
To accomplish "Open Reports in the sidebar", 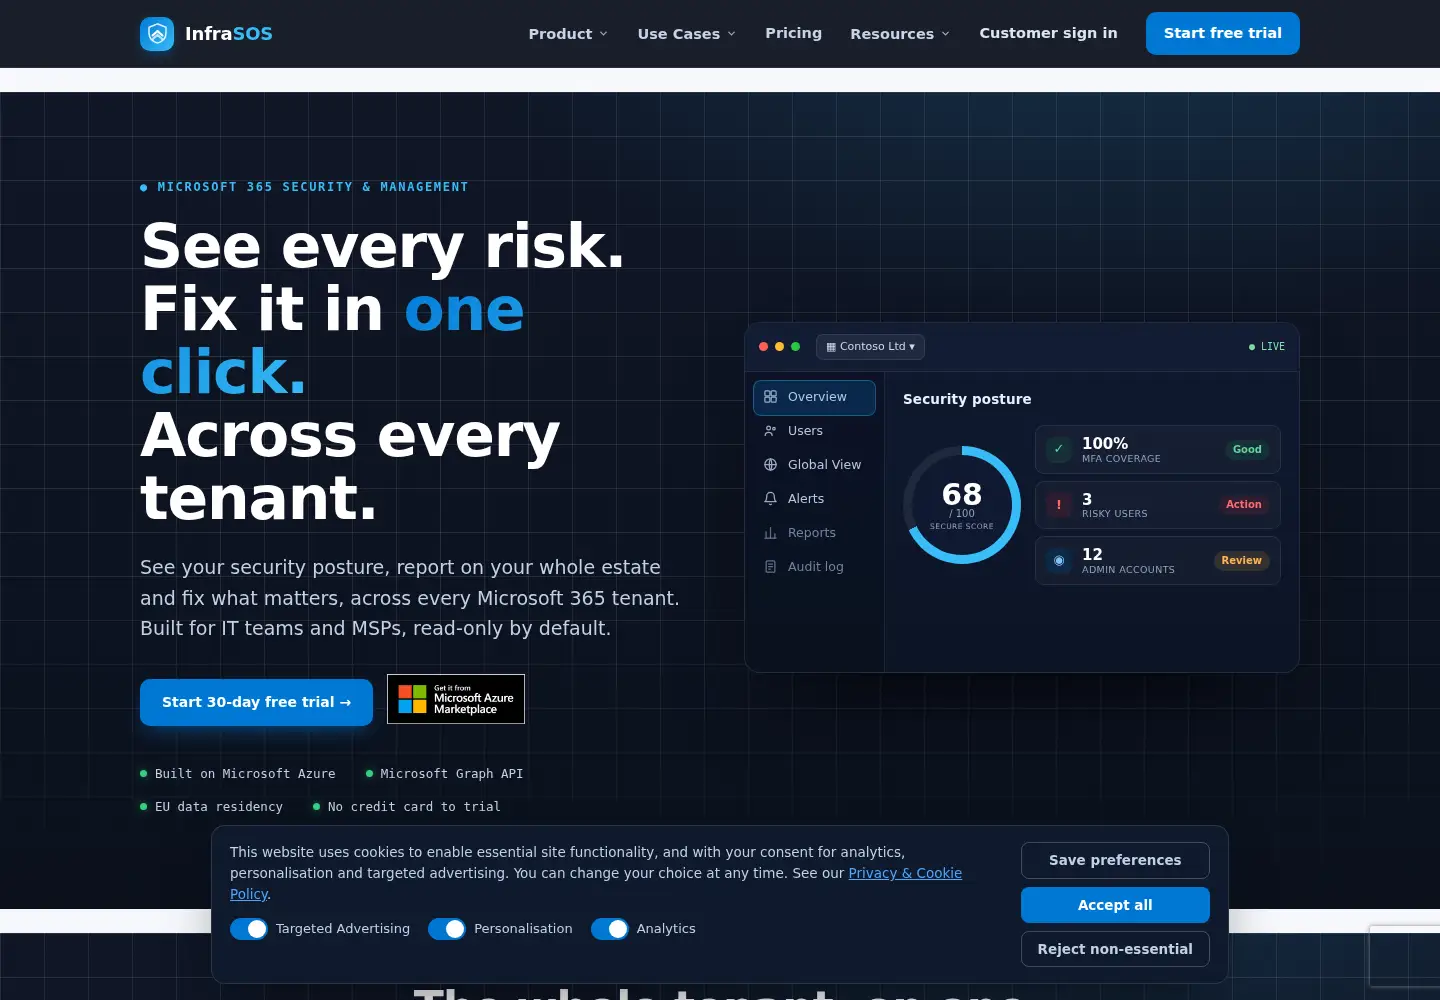I will point(814,533).
